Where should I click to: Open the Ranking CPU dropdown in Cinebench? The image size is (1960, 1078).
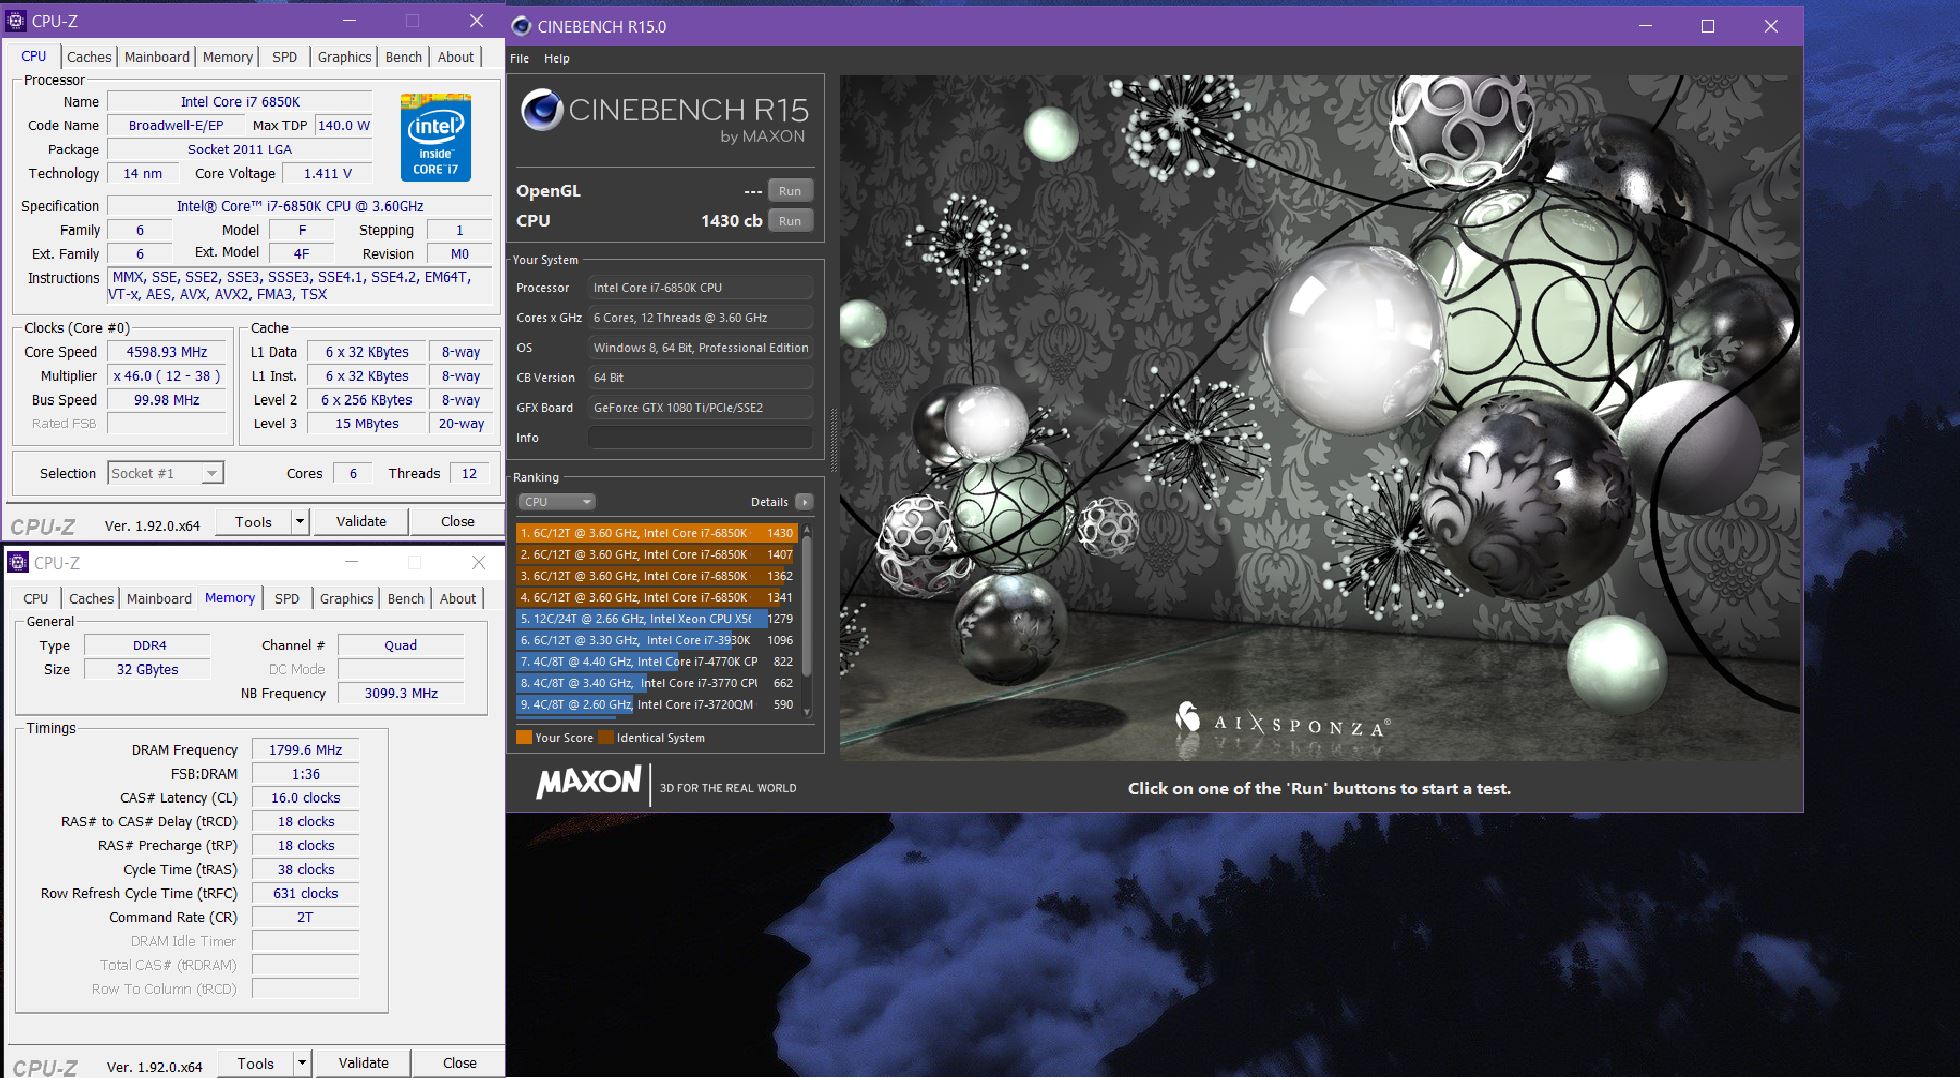[x=556, y=502]
